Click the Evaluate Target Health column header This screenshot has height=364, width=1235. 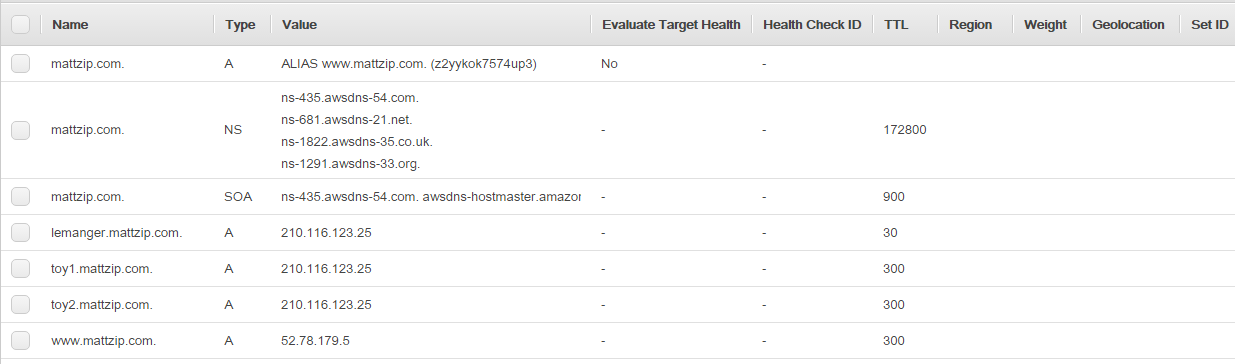671,24
